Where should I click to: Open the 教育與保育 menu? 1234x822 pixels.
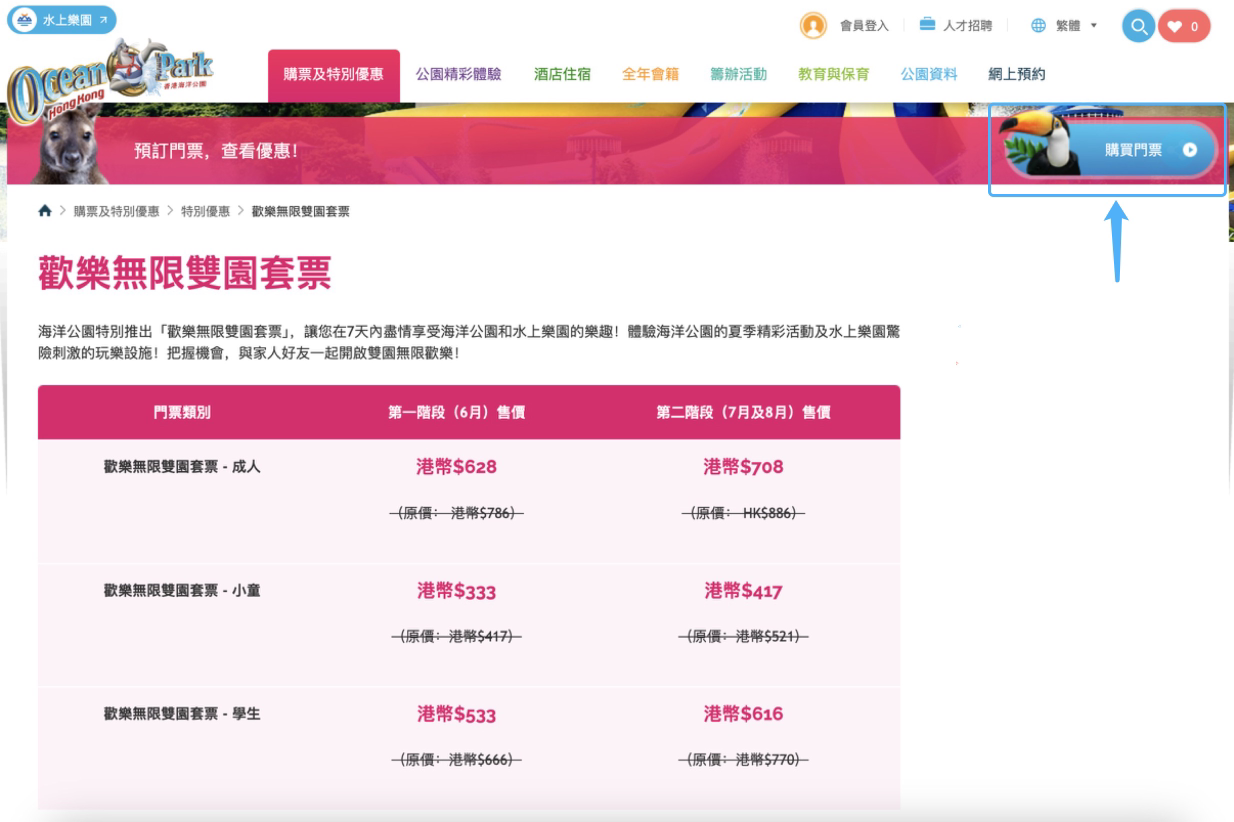coord(833,75)
